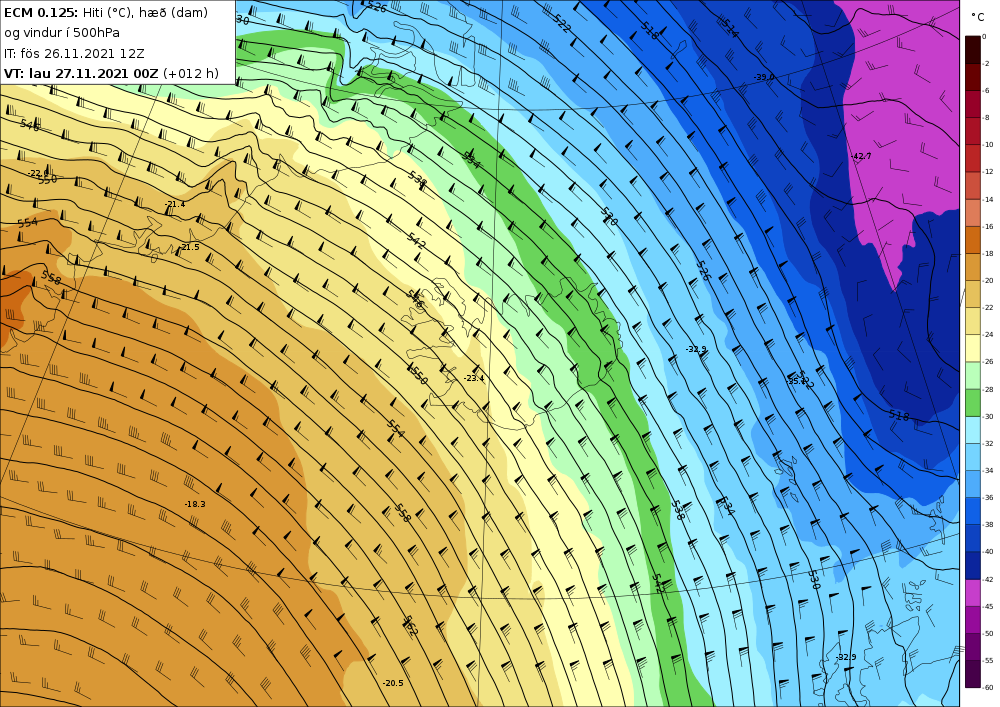Click the "-42.7" temperature value in magenta area
Viewport: 1000px width, 707px height.
coord(861,156)
